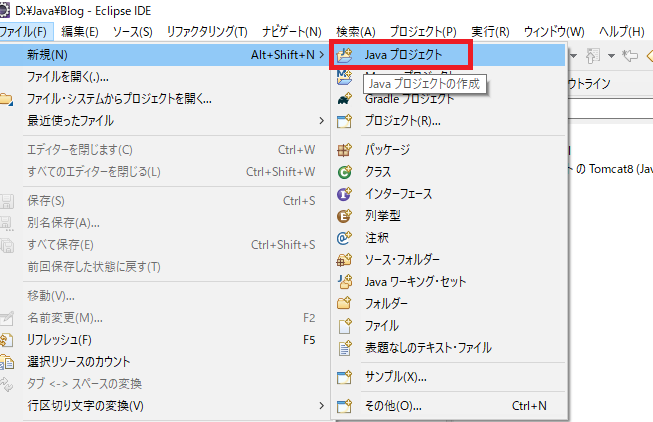Viewport: 653px width, 422px height.
Task: Click the source folder icon beside ソース・フォルダー
Action: coord(344,260)
